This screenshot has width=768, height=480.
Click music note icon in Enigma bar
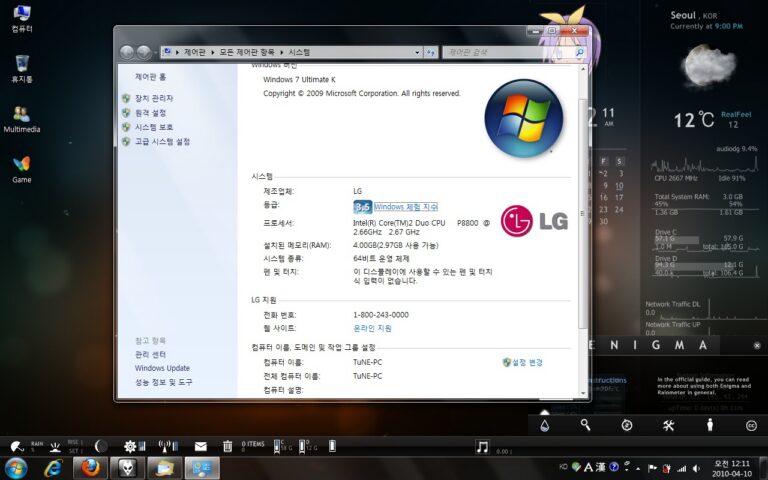pyautogui.click(x=482, y=446)
